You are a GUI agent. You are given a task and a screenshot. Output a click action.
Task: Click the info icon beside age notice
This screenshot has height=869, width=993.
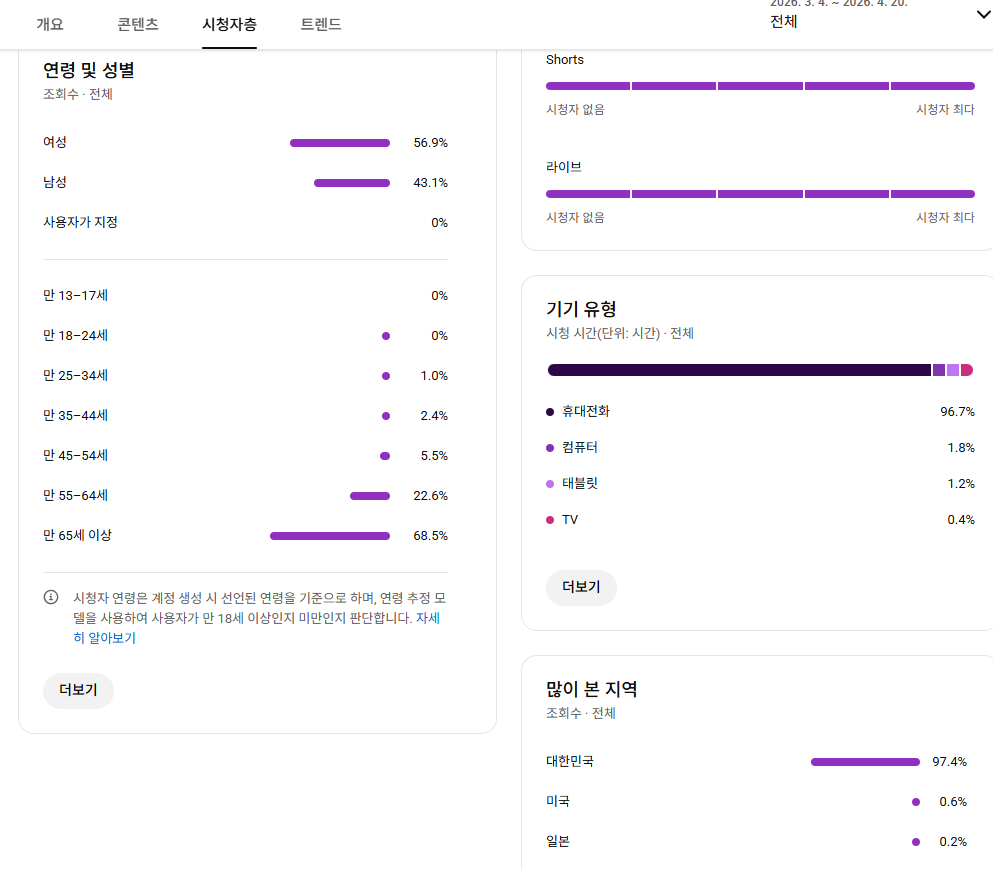[x=51, y=597]
